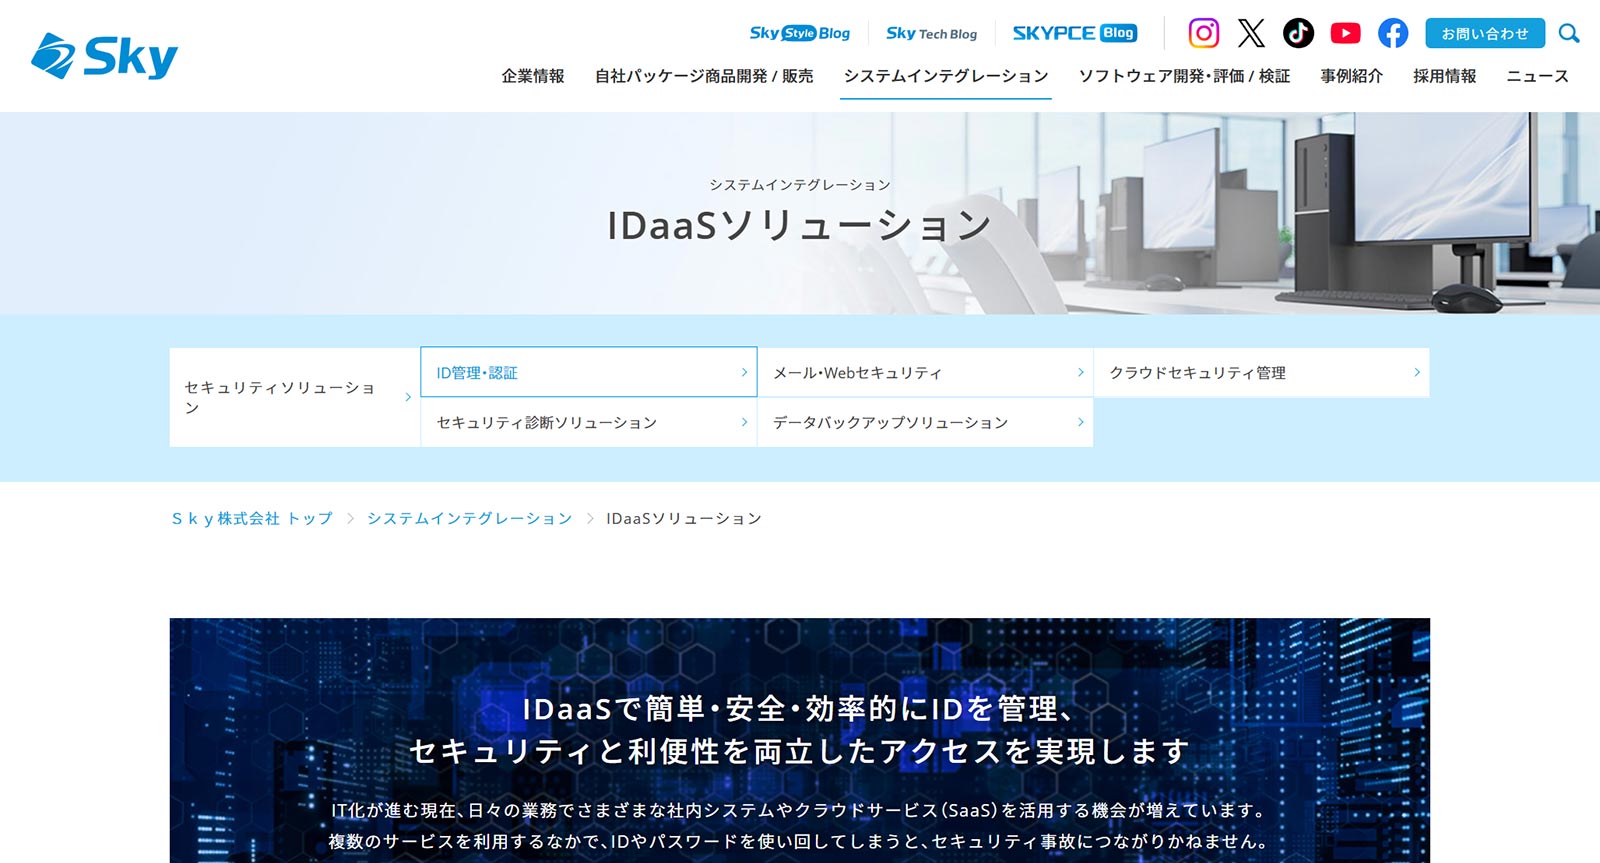Select the ID管理・認証 item
This screenshot has height=863, width=1600.
(x=589, y=372)
